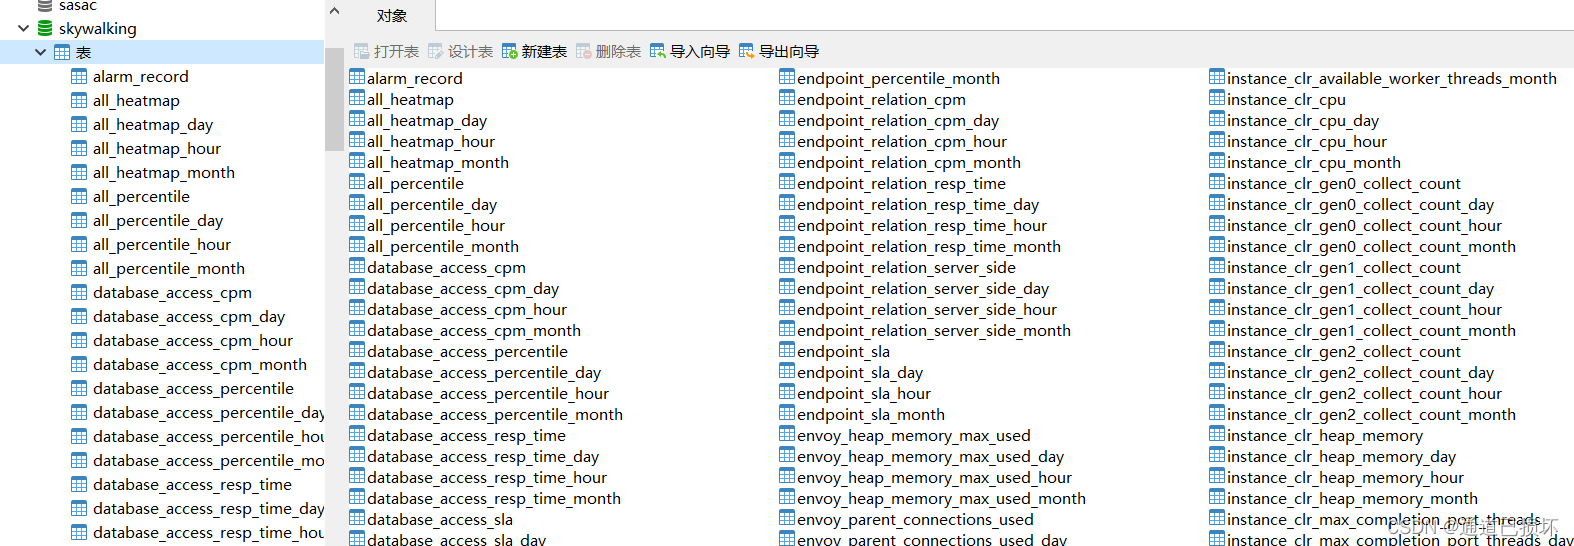Image resolution: width=1574 pixels, height=546 pixels.
Task: Select instance_clr_gen2_collect_count_day icon
Action: (x=1217, y=370)
